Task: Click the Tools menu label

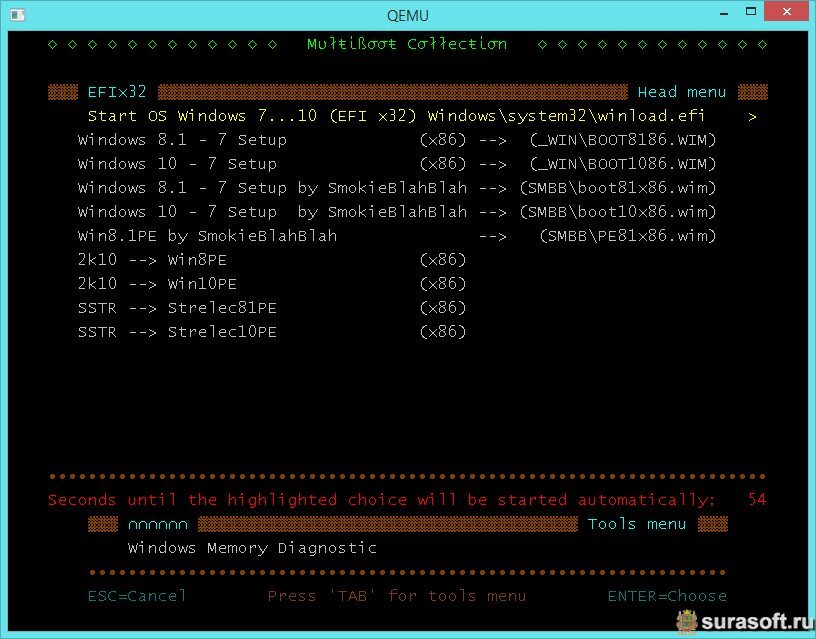Action: click(x=636, y=523)
